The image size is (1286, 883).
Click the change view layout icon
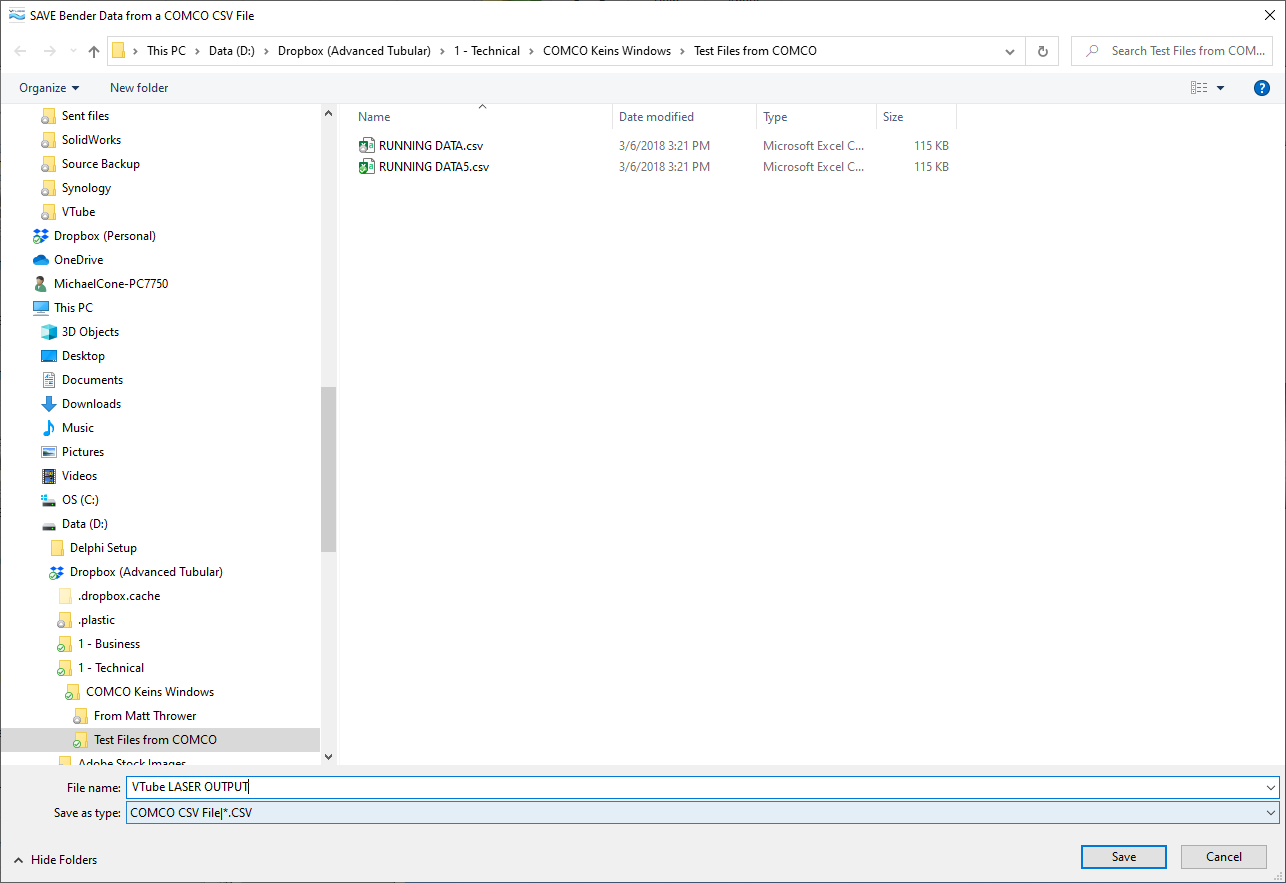point(1199,88)
